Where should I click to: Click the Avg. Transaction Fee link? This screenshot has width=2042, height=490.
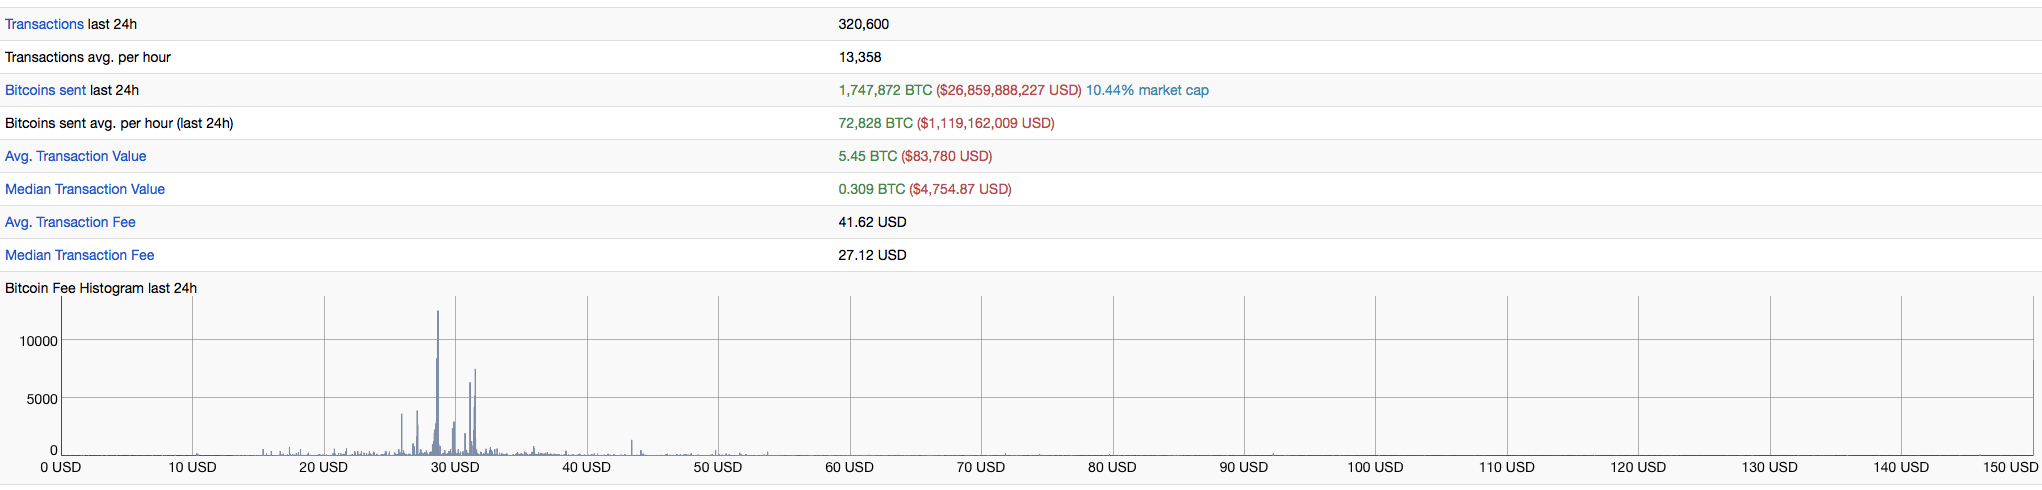tap(70, 222)
